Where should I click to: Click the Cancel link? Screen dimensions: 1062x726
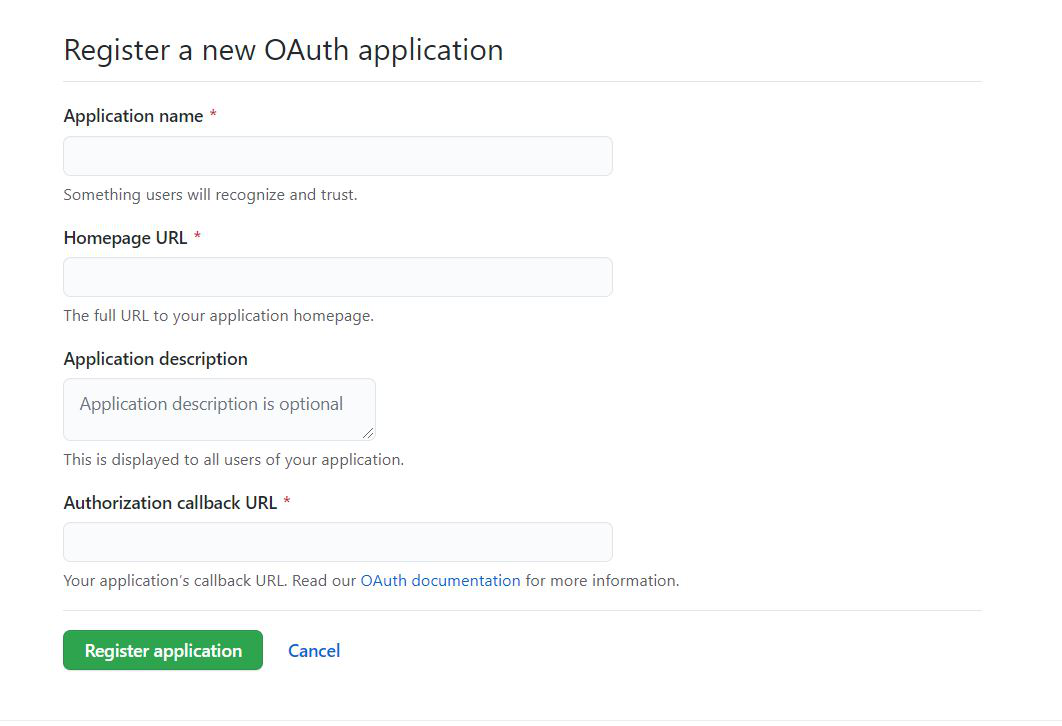(314, 651)
